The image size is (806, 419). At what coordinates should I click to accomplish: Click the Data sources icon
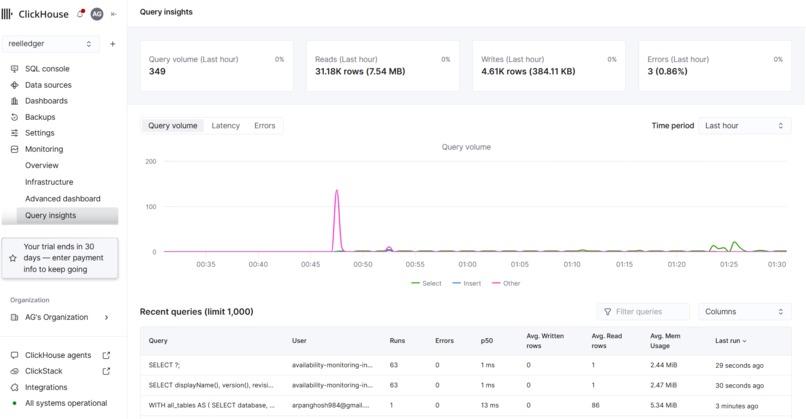[x=14, y=85]
